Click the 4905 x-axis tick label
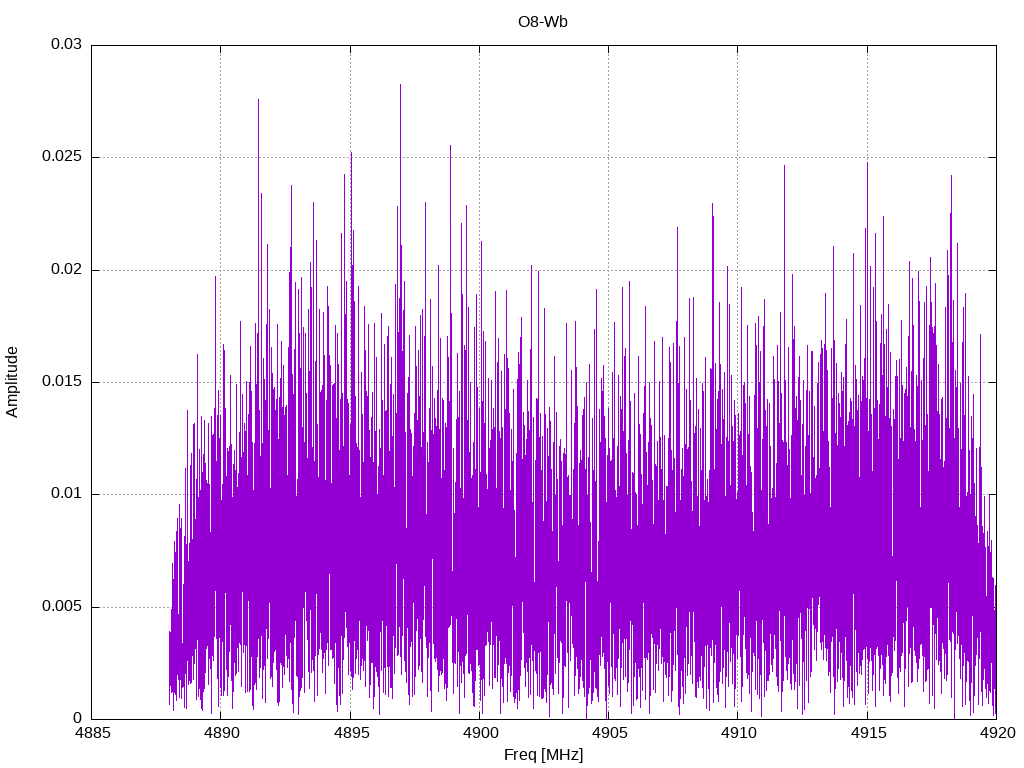Image resolution: width=1024 pixels, height=768 pixels. tap(609, 733)
